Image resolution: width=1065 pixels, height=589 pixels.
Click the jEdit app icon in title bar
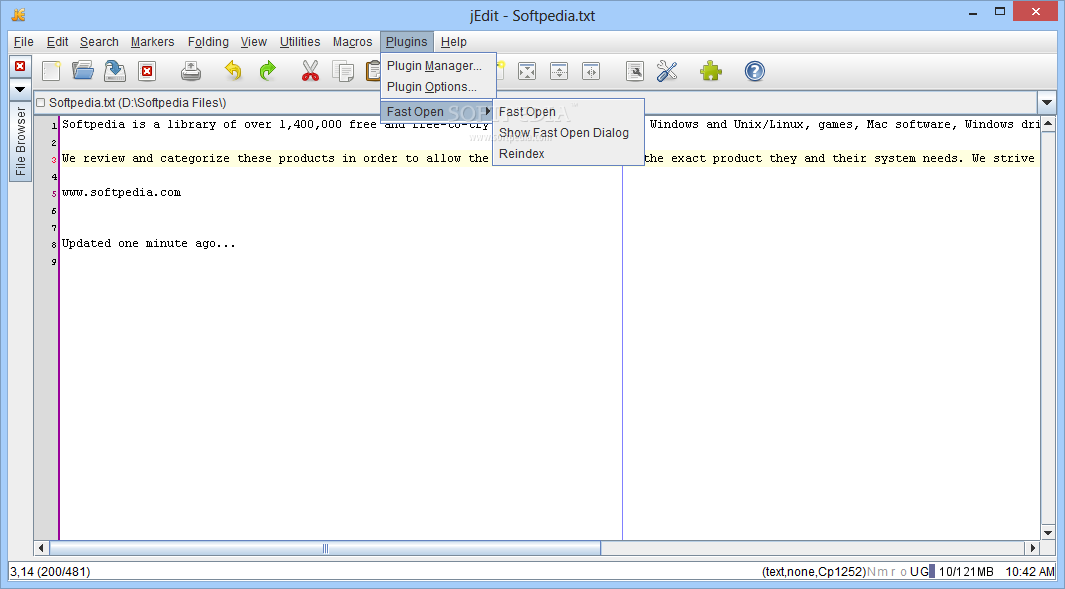click(x=18, y=15)
